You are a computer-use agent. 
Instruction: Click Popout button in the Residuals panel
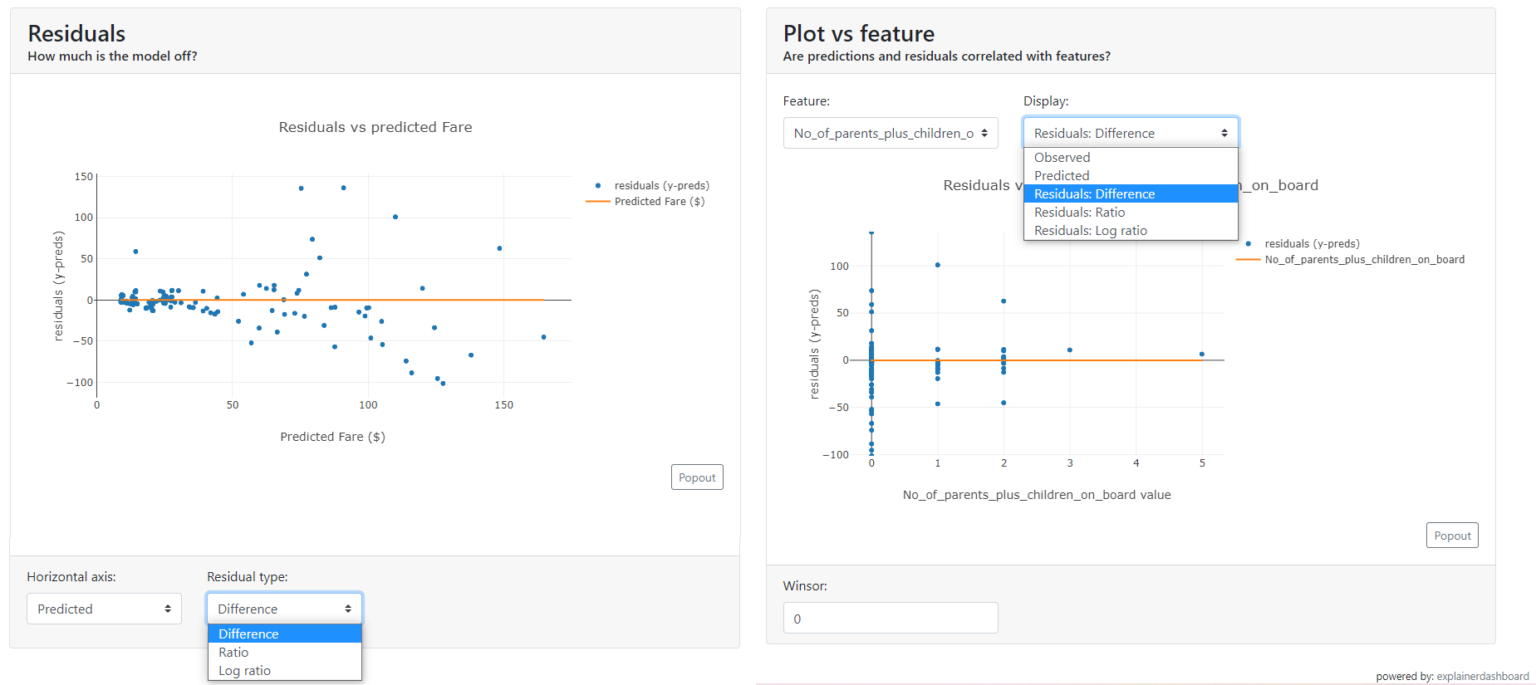696,478
